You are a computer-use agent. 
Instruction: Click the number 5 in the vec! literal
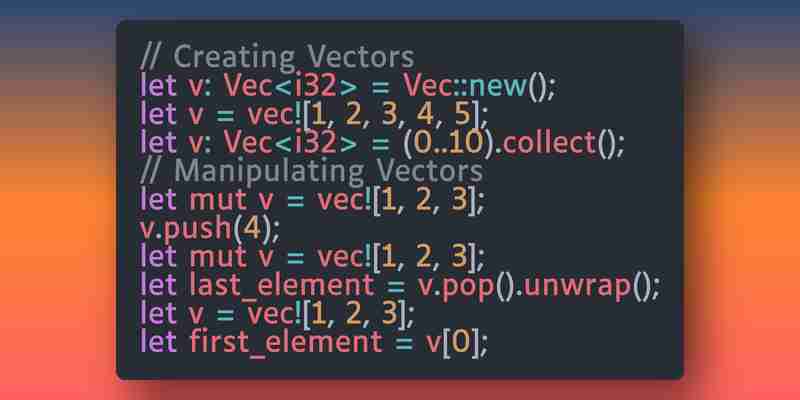tap(464, 113)
